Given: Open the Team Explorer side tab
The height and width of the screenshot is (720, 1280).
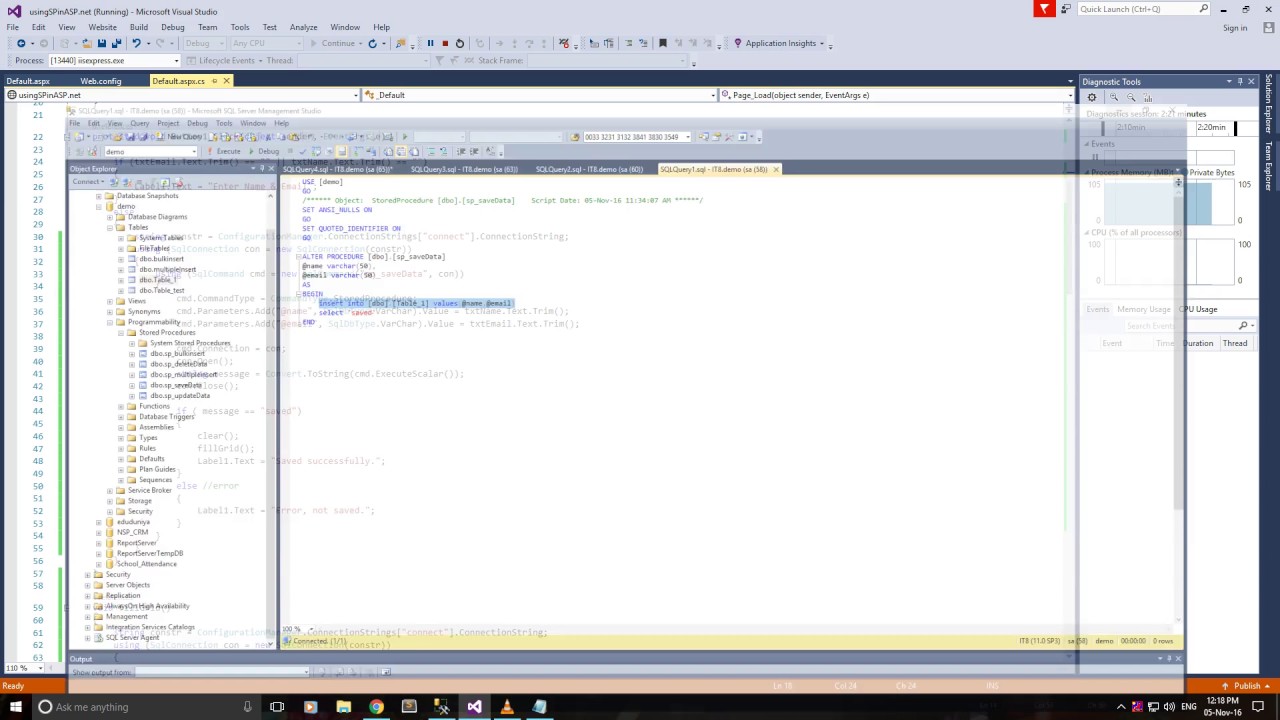Looking at the screenshot, I should (x=1270, y=165).
